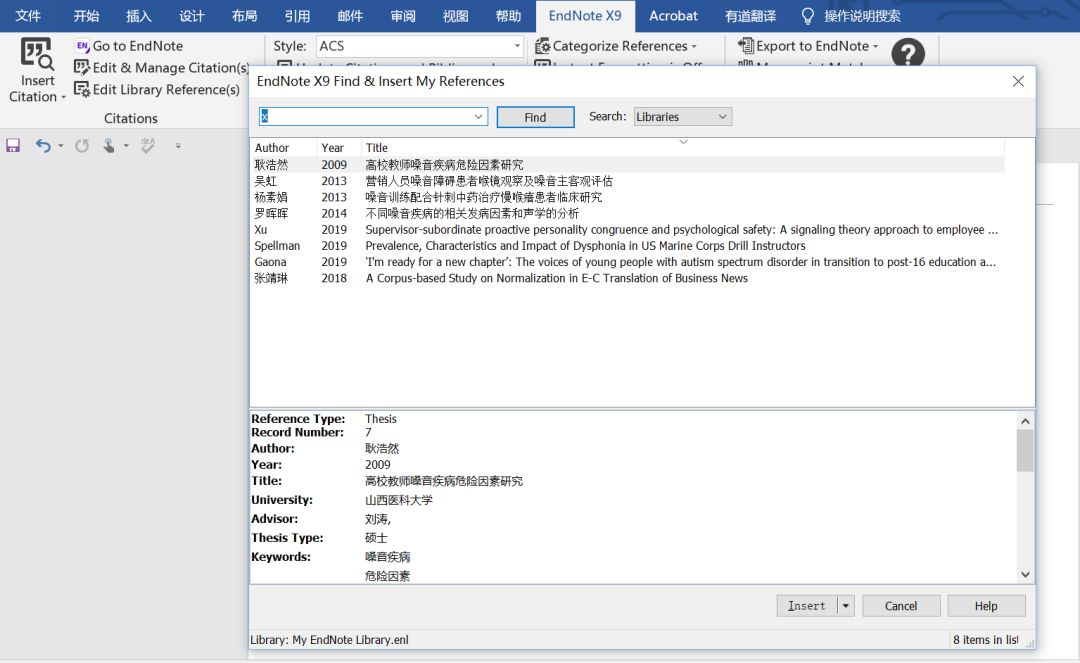Click in the search text field

pos(366,117)
